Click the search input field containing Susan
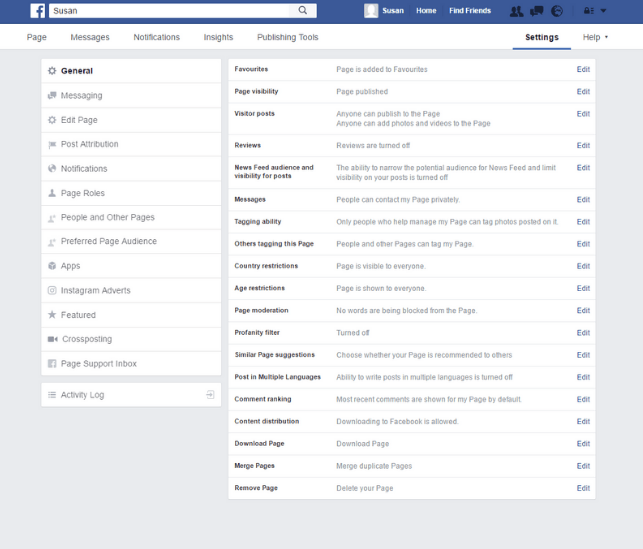This screenshot has height=549, width=643. click(x=170, y=11)
